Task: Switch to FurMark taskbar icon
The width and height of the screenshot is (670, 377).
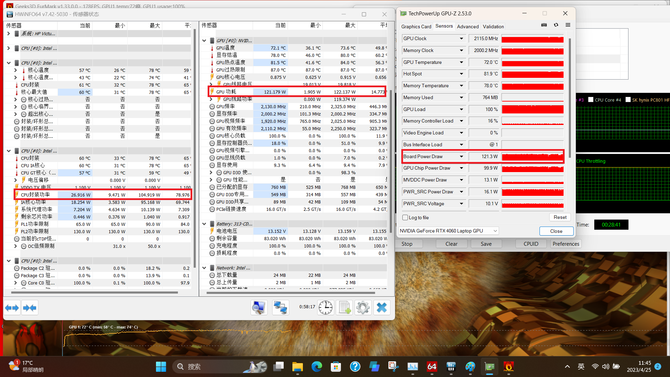Action: pos(508,367)
